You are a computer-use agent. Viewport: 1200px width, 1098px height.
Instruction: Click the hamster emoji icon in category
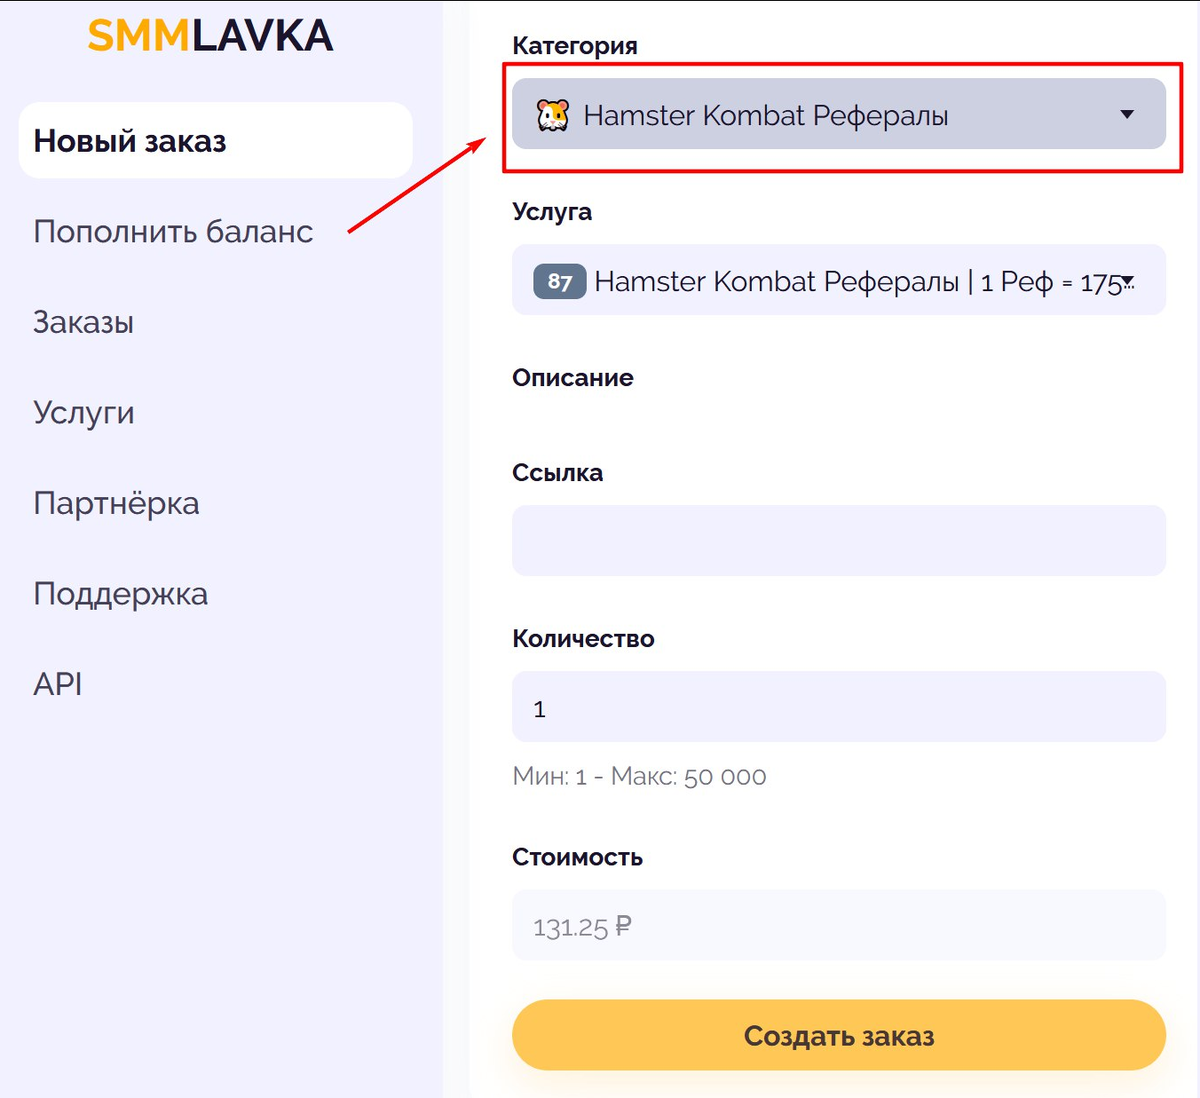(x=553, y=115)
